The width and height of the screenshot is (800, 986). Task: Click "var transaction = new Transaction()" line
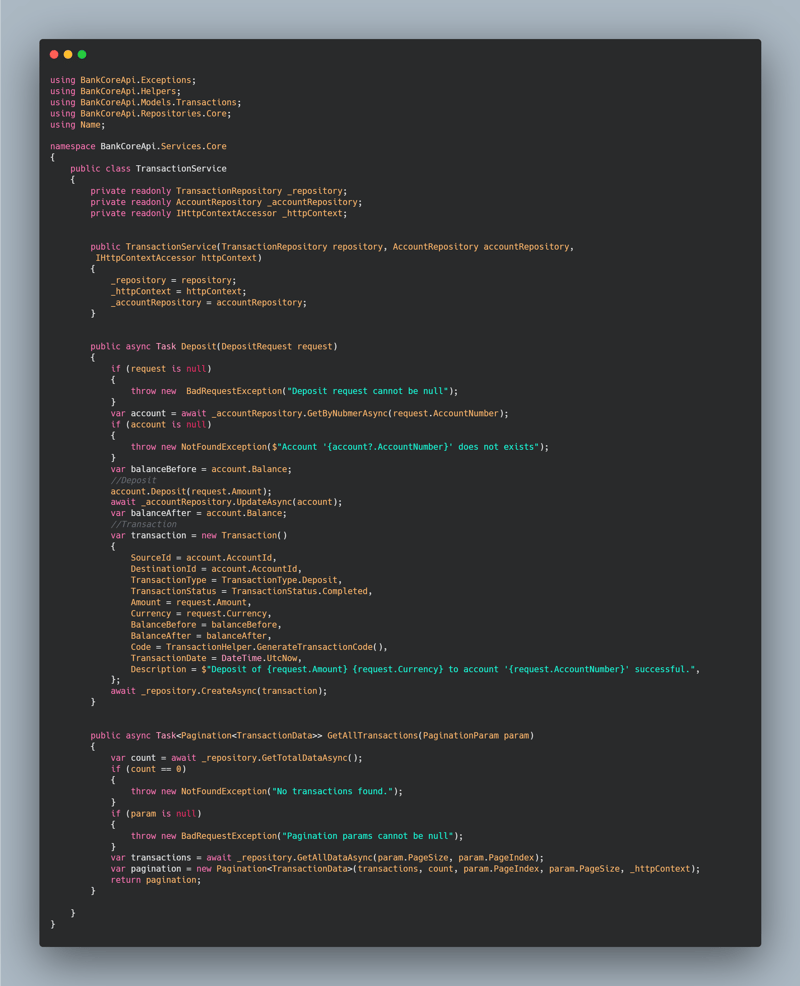point(199,536)
